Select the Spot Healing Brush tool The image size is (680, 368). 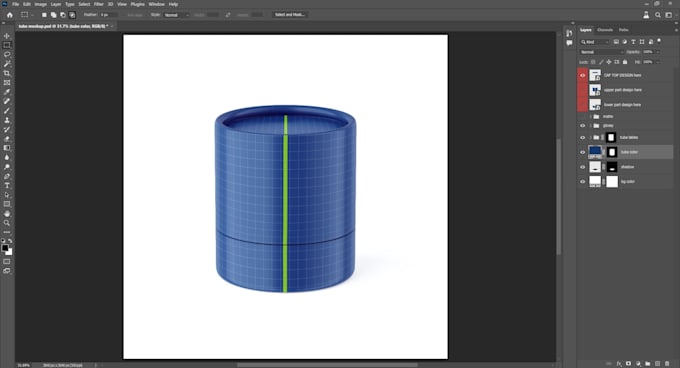(x=7, y=101)
